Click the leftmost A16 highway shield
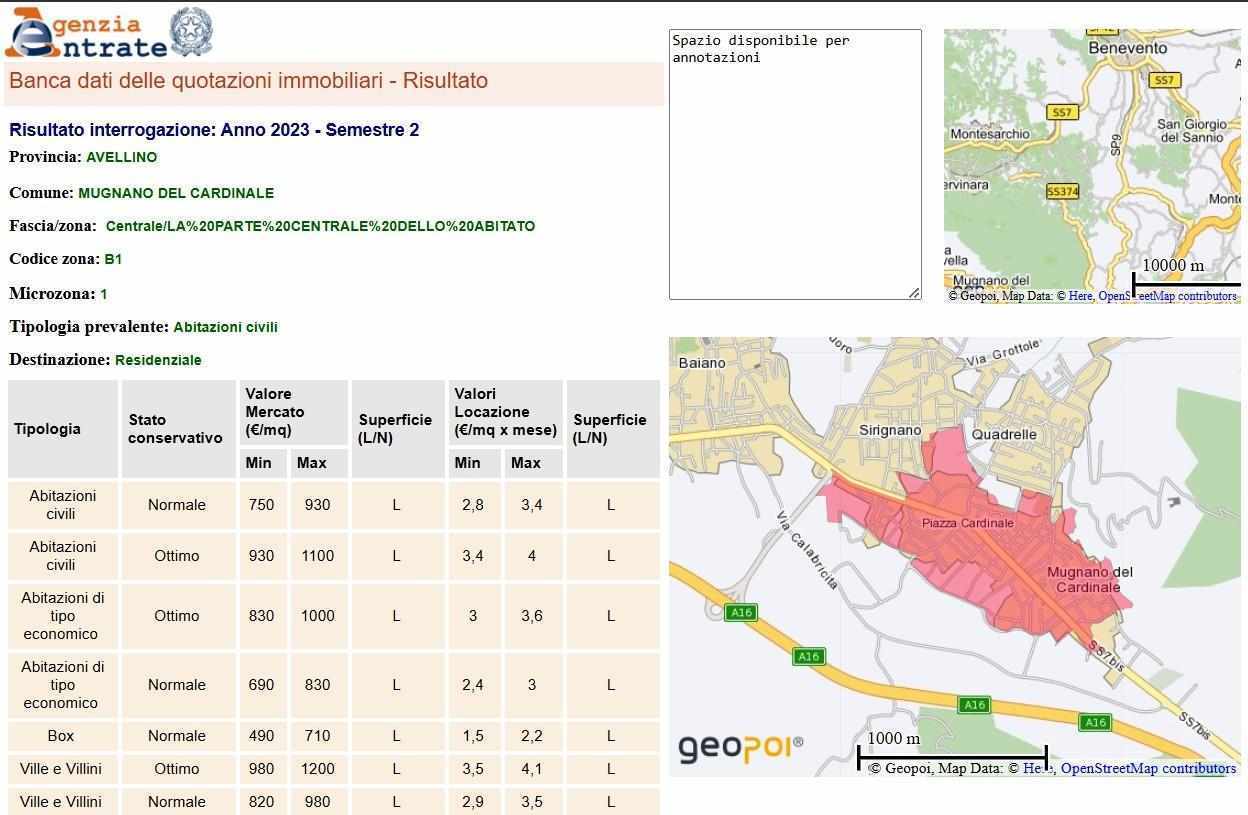This screenshot has width=1248, height=815. pyautogui.click(x=741, y=612)
